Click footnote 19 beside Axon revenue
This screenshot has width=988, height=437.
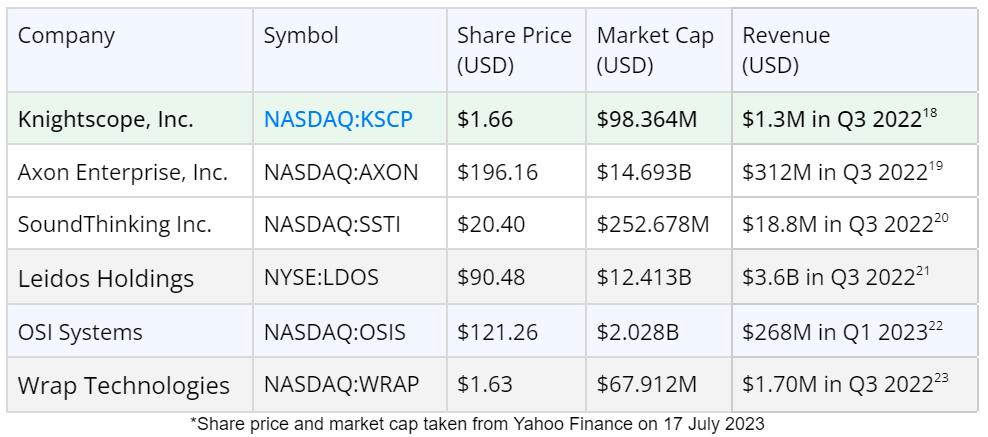tap(936, 166)
